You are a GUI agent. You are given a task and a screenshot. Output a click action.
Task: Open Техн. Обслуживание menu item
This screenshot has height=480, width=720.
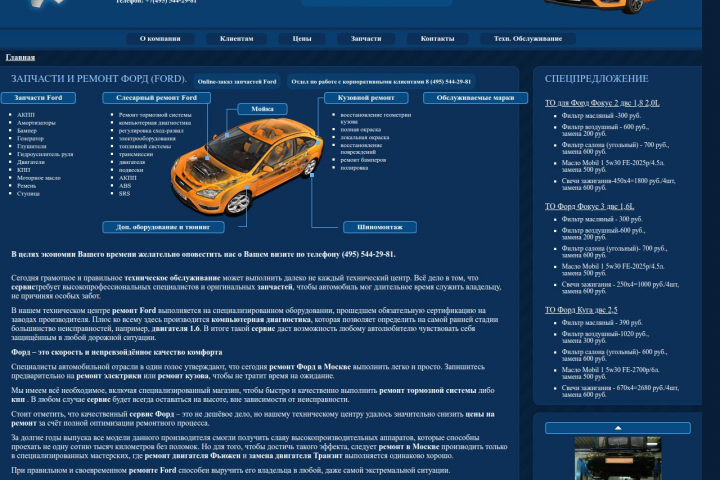click(528, 39)
